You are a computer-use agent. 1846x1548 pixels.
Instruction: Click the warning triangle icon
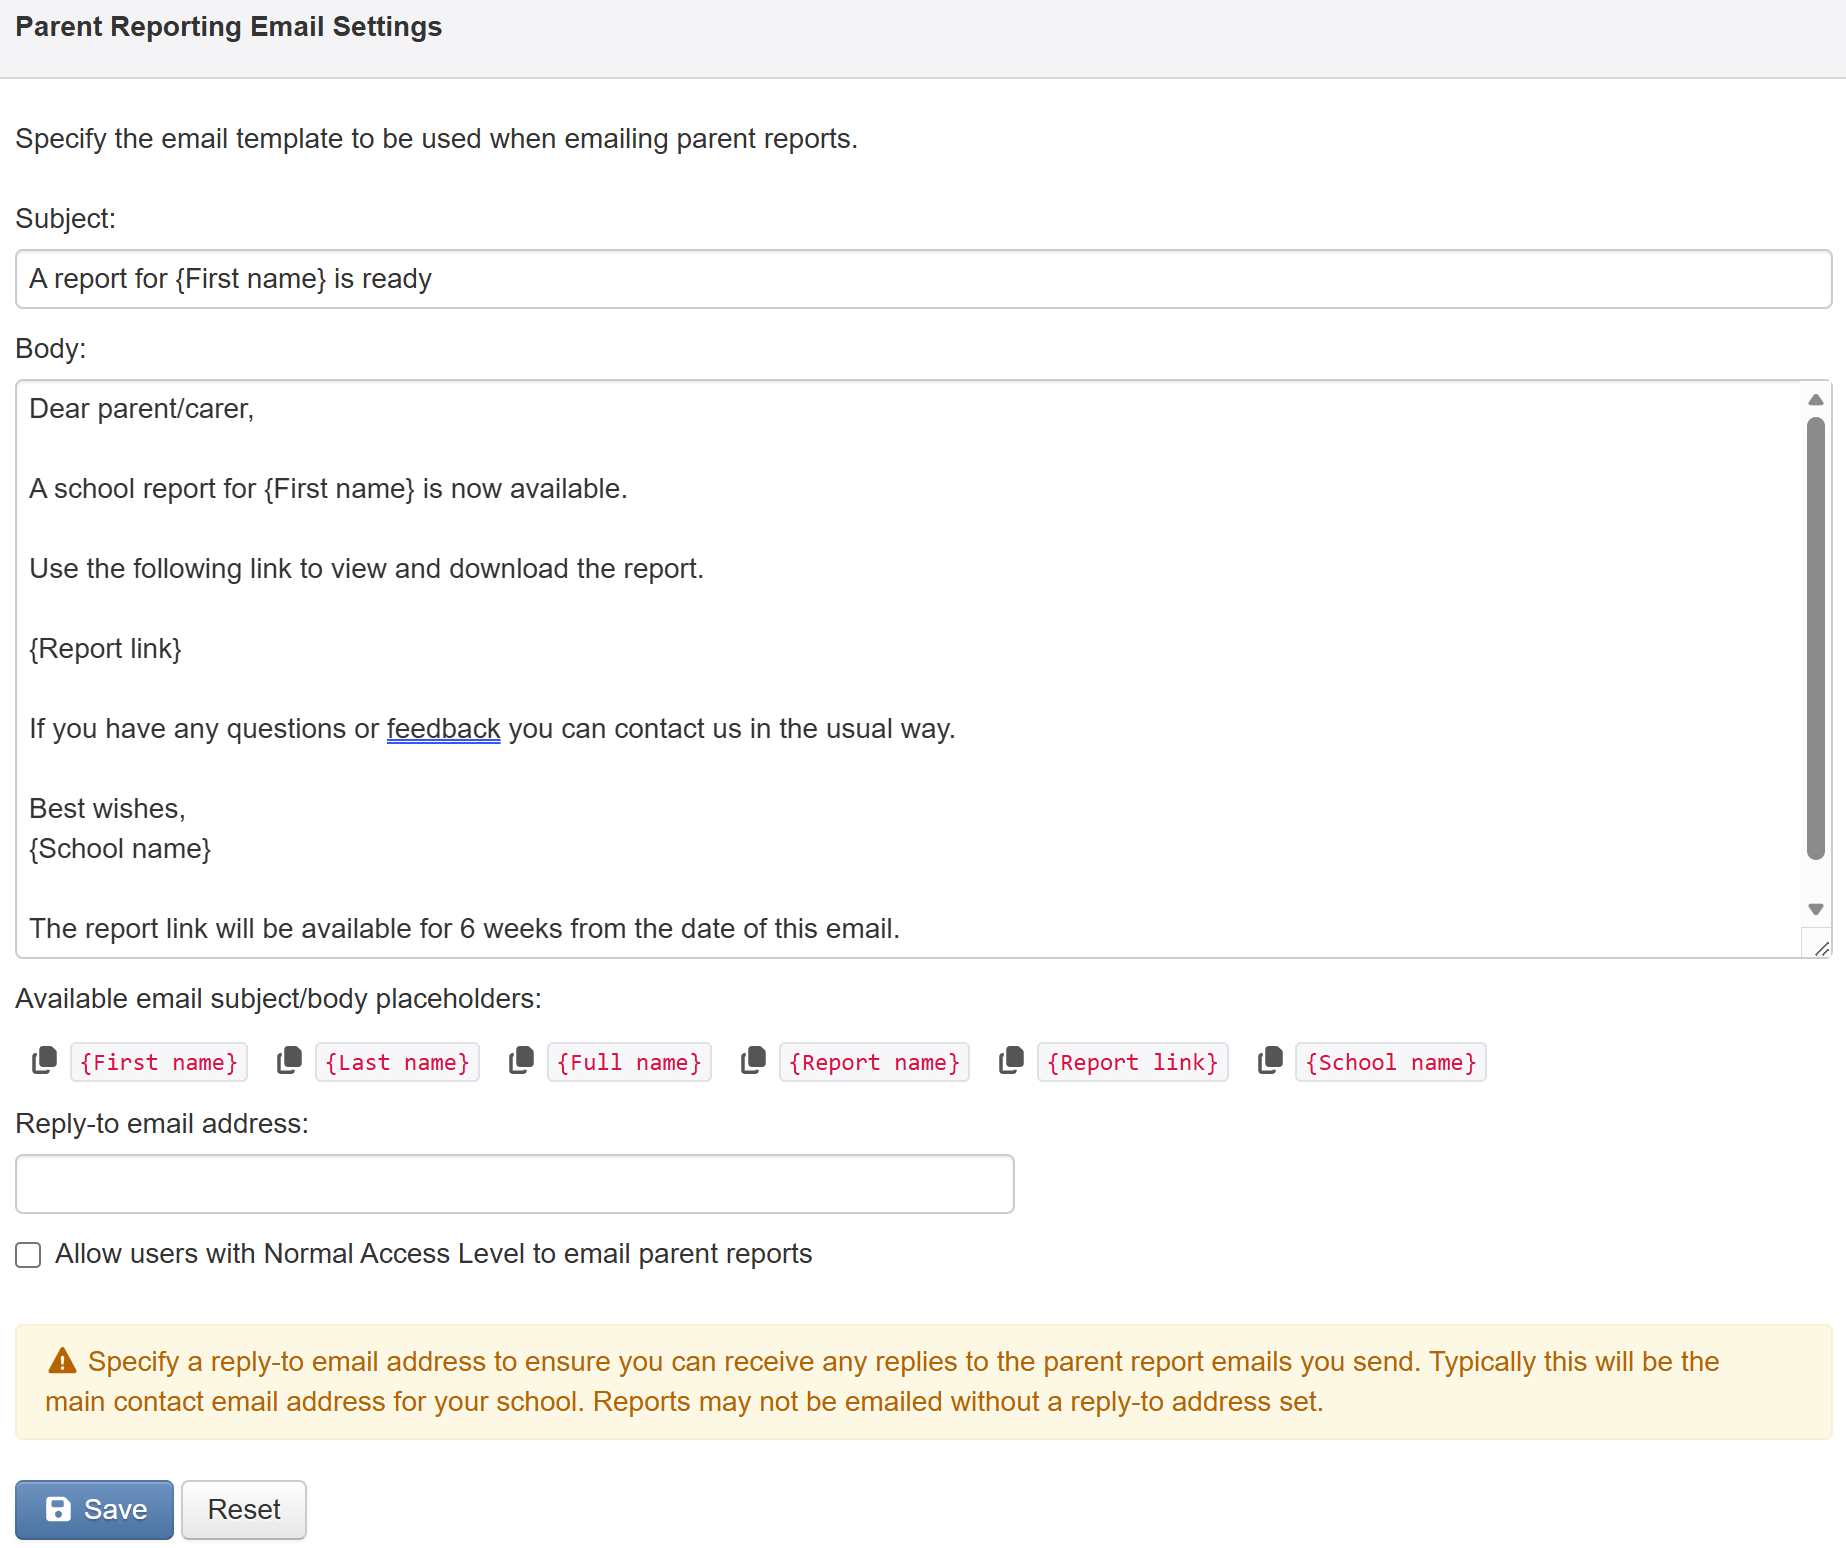(62, 1361)
